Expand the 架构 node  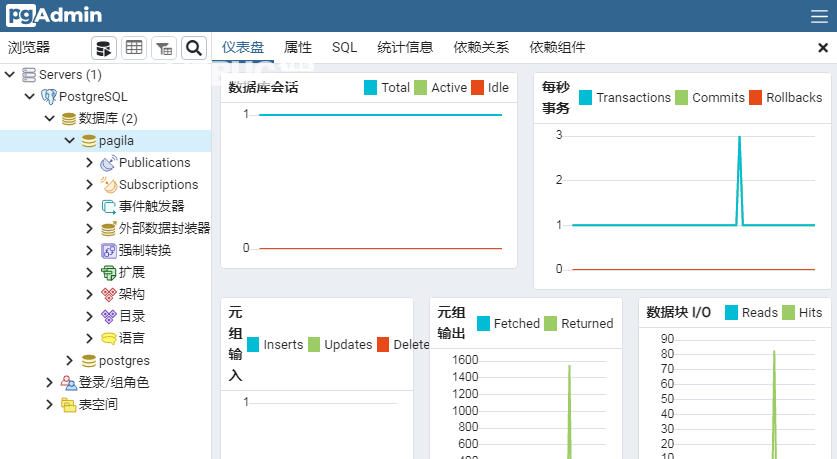coord(90,295)
